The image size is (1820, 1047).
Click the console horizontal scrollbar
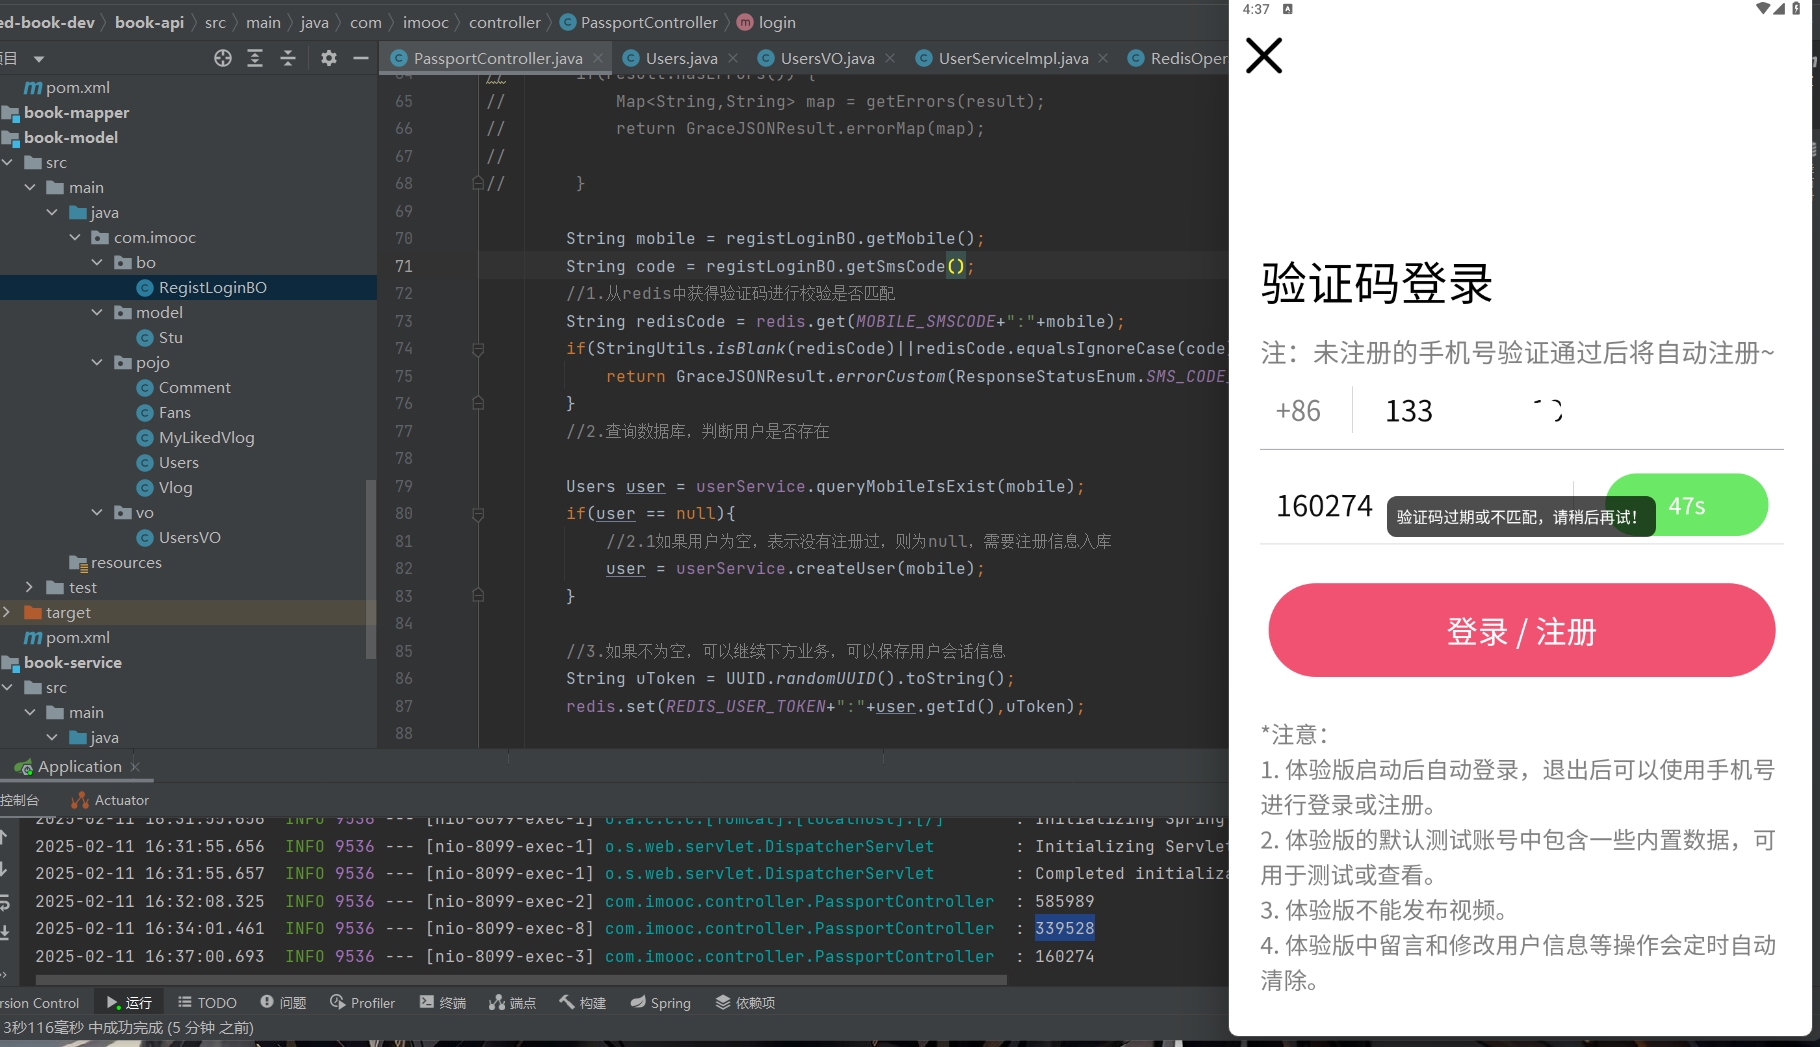[520, 980]
